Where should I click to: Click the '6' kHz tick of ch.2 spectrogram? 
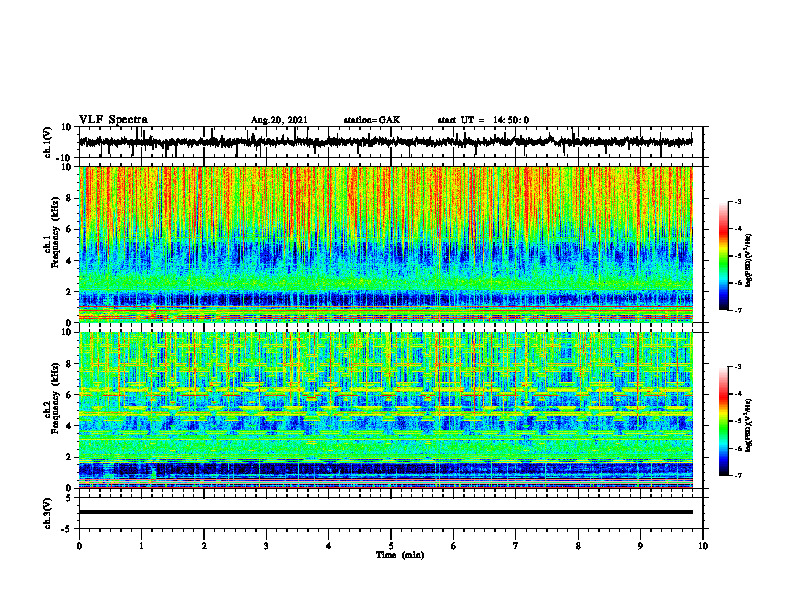coord(70,395)
